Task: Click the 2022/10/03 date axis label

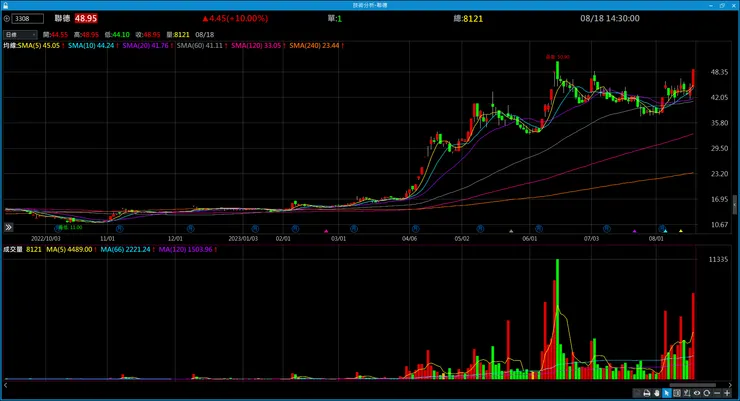Action: (x=46, y=239)
